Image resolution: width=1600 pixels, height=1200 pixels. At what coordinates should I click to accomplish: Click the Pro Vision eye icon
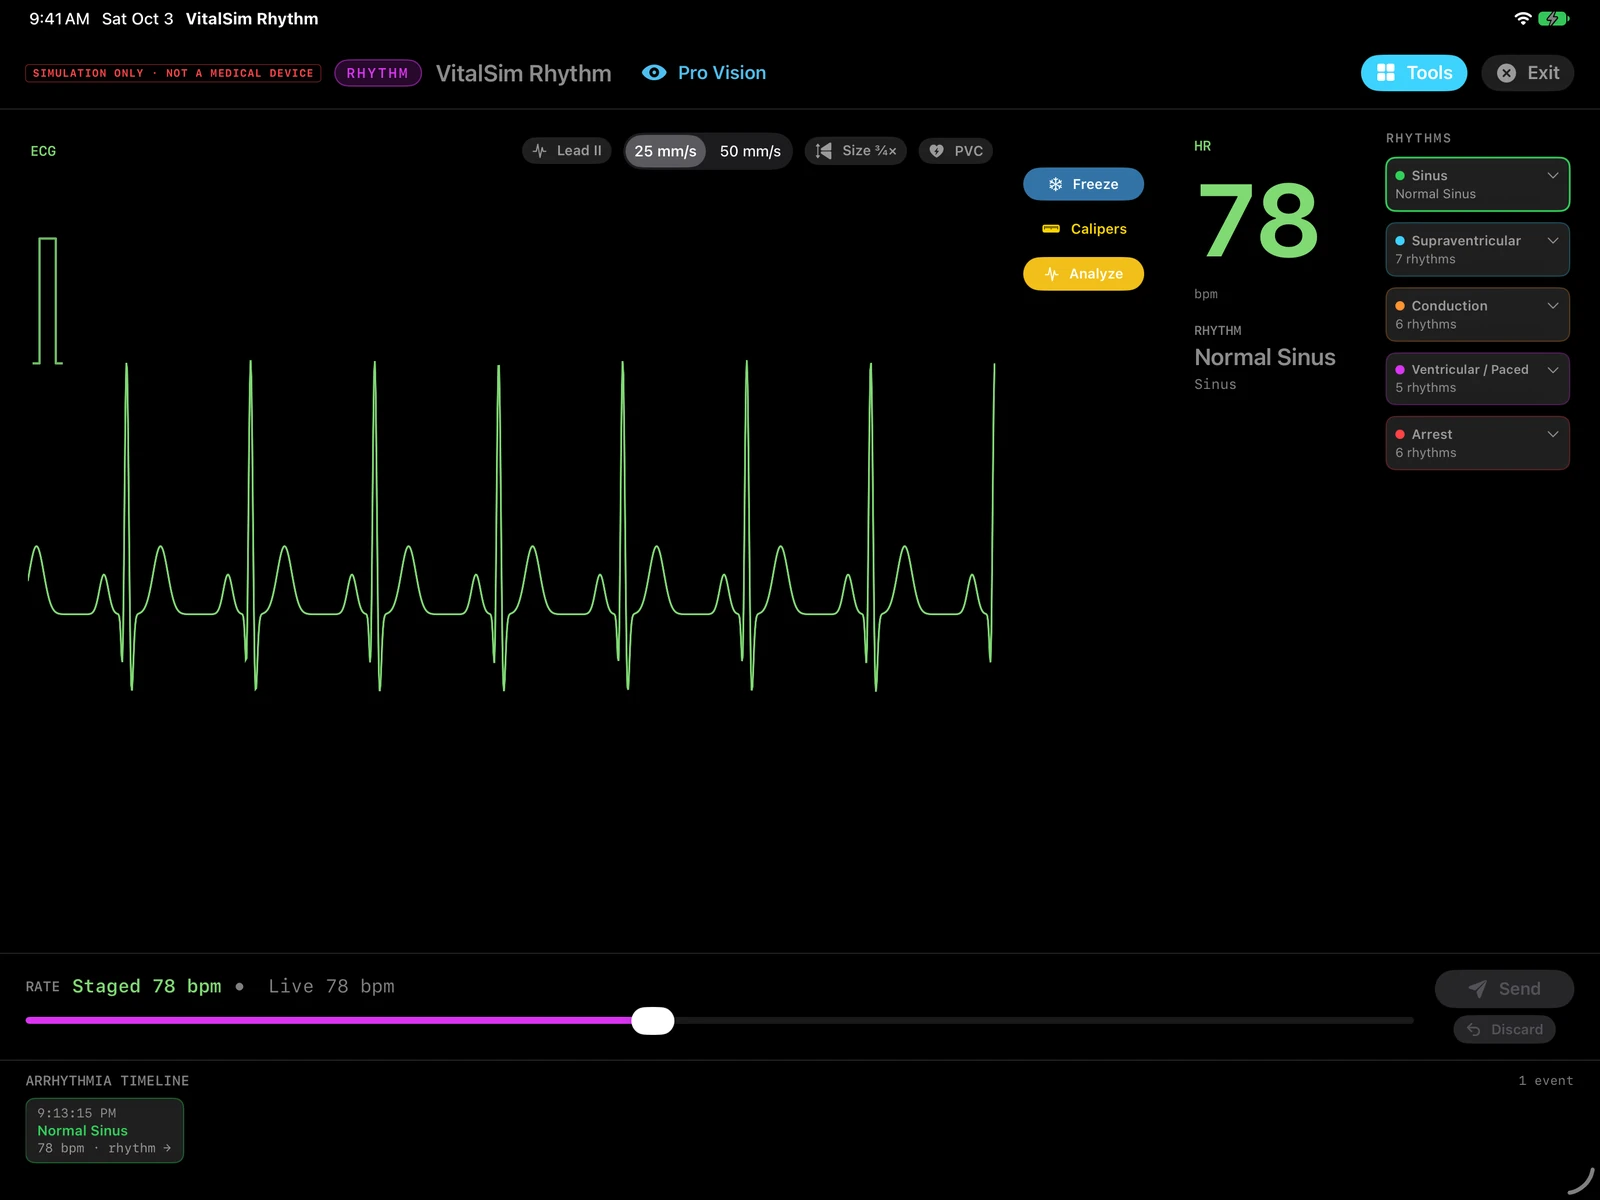tap(654, 73)
